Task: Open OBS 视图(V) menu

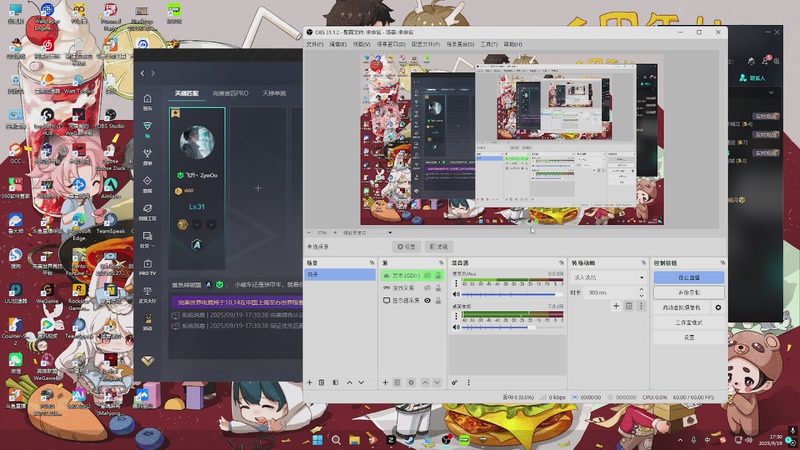Action: point(361,44)
